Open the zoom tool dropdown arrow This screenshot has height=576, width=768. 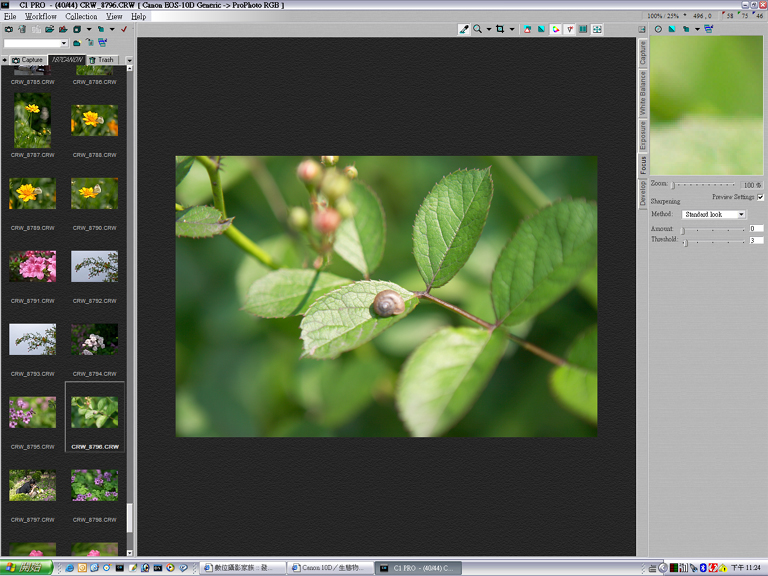pyautogui.click(x=488, y=29)
